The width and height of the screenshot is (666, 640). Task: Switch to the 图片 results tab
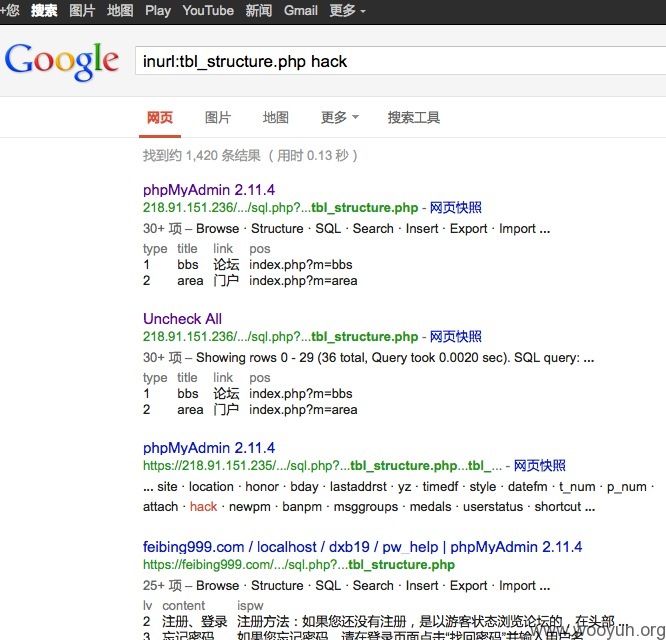point(218,118)
